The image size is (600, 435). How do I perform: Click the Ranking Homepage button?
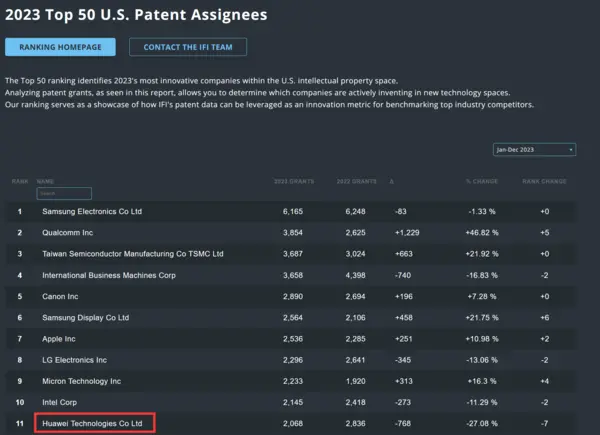coord(60,47)
